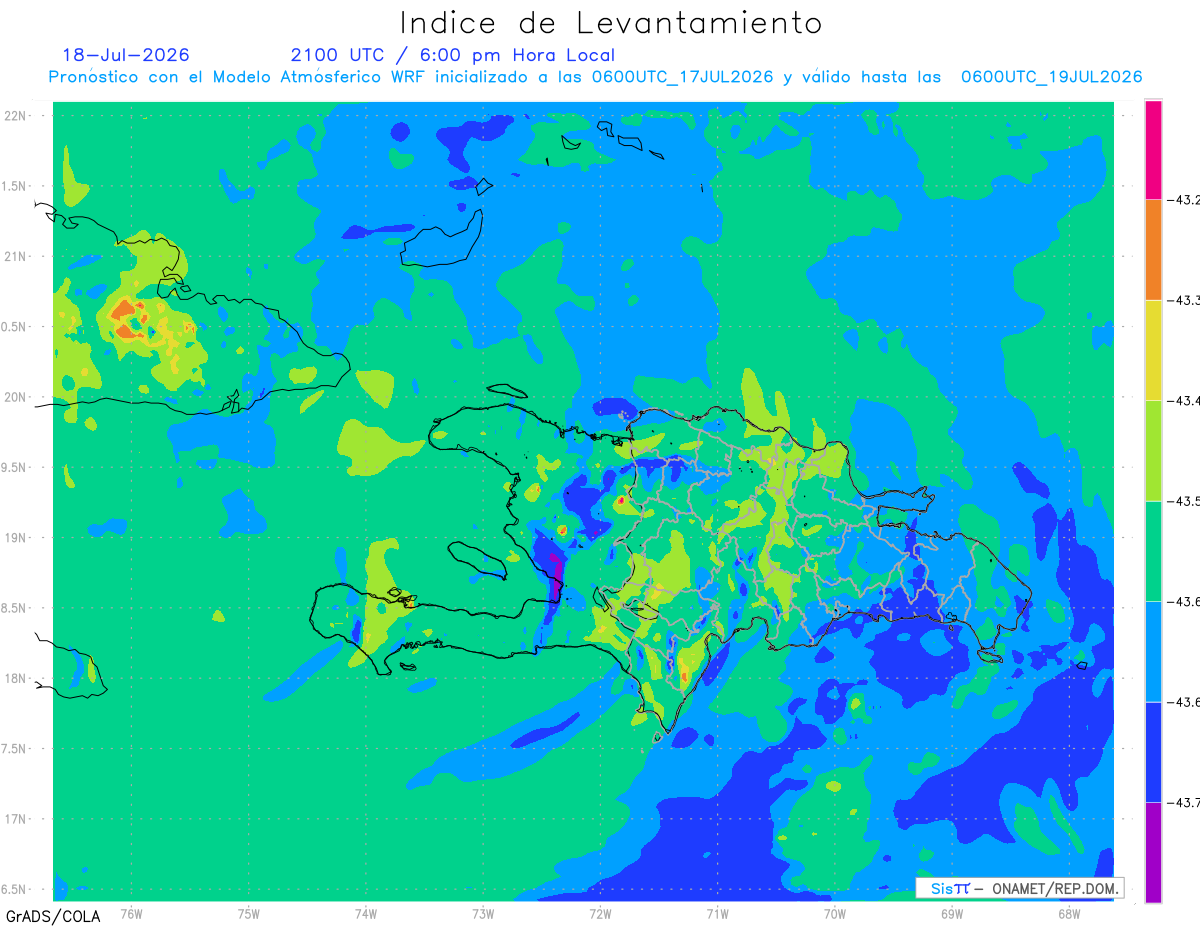
Task: Click the '-43.4' legend value
Action: click(1185, 401)
